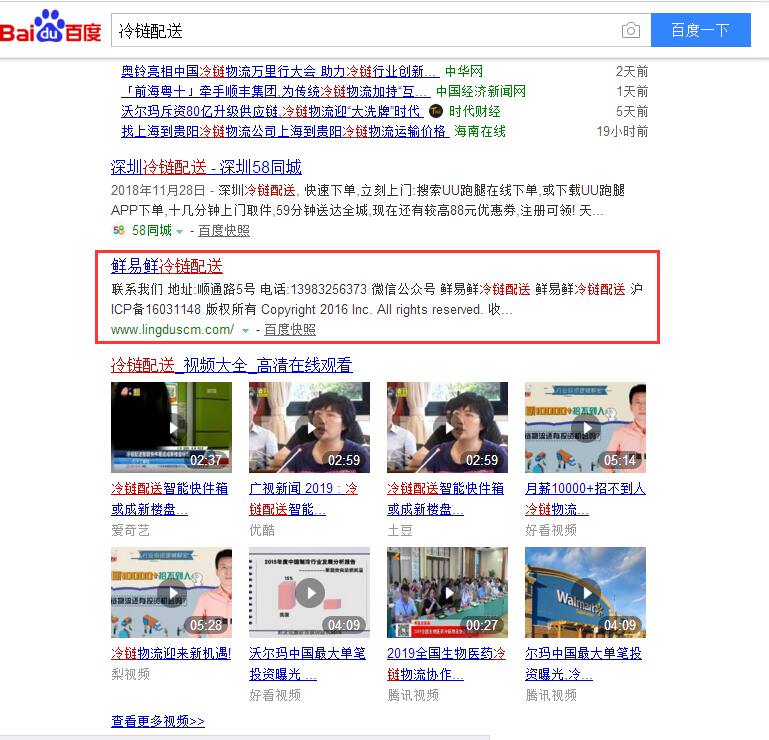Open the 找上海到贵阳冷链物流公司 link

pyautogui.click(x=285, y=131)
